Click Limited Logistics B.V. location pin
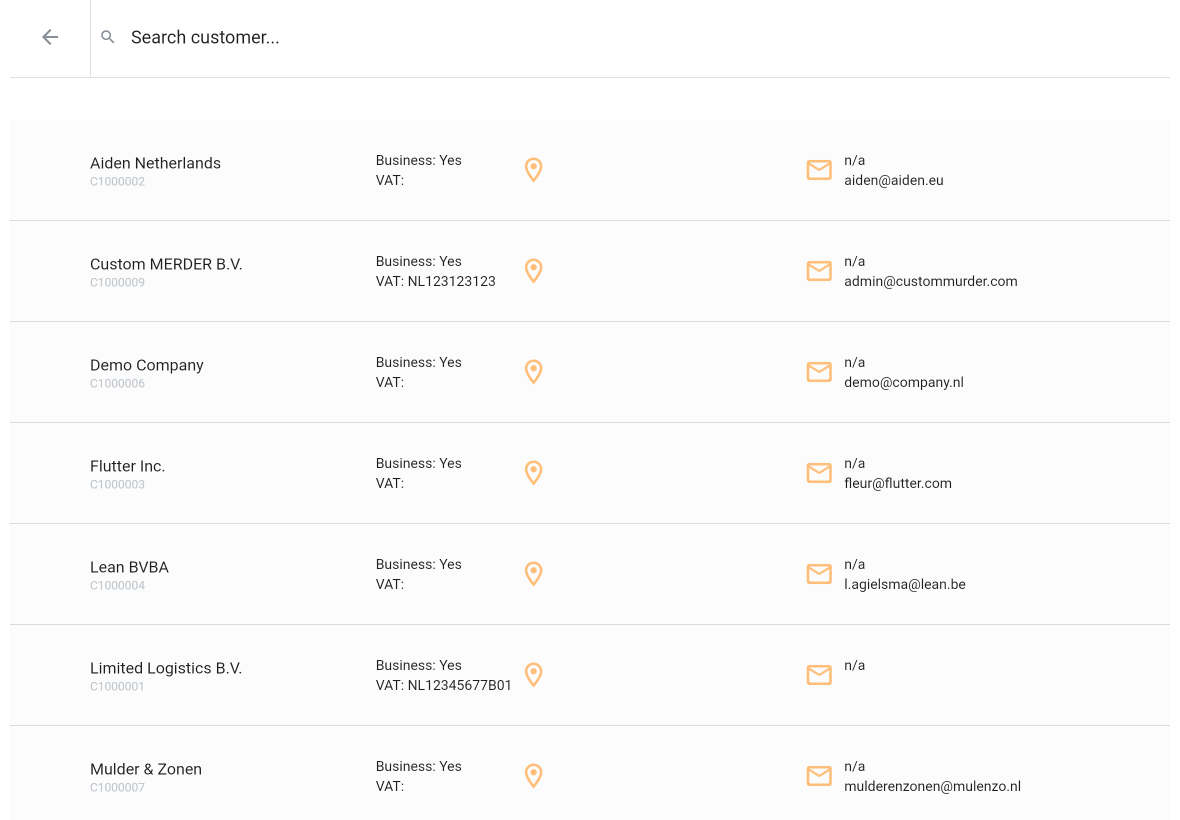The width and height of the screenshot is (1180, 820). pyautogui.click(x=534, y=675)
